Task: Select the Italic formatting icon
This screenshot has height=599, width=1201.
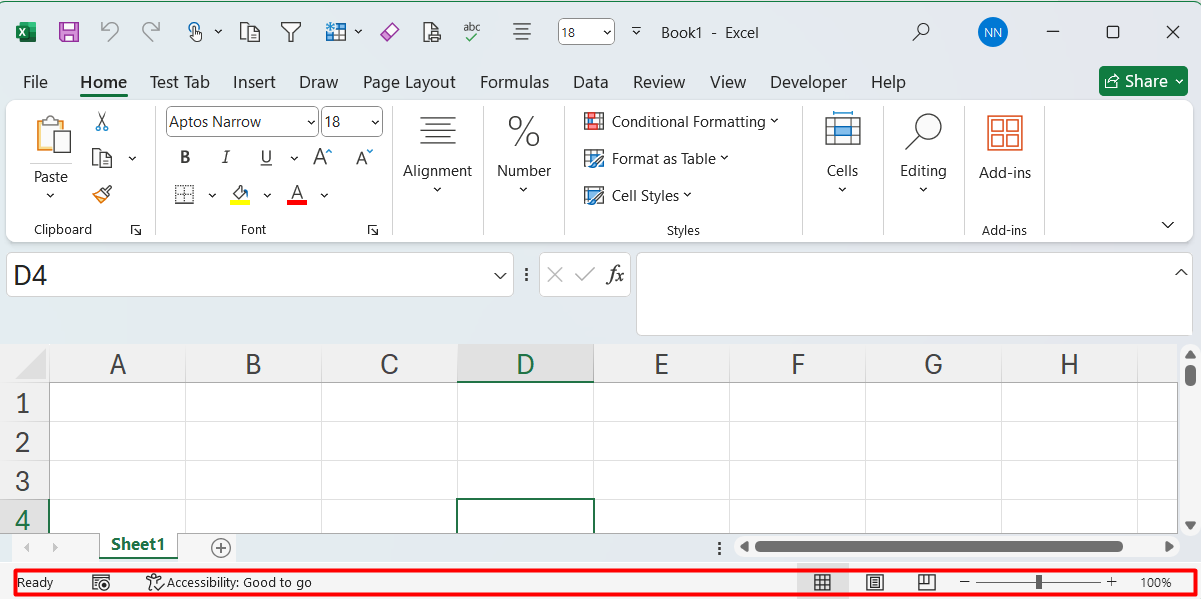Action: pyautogui.click(x=225, y=157)
